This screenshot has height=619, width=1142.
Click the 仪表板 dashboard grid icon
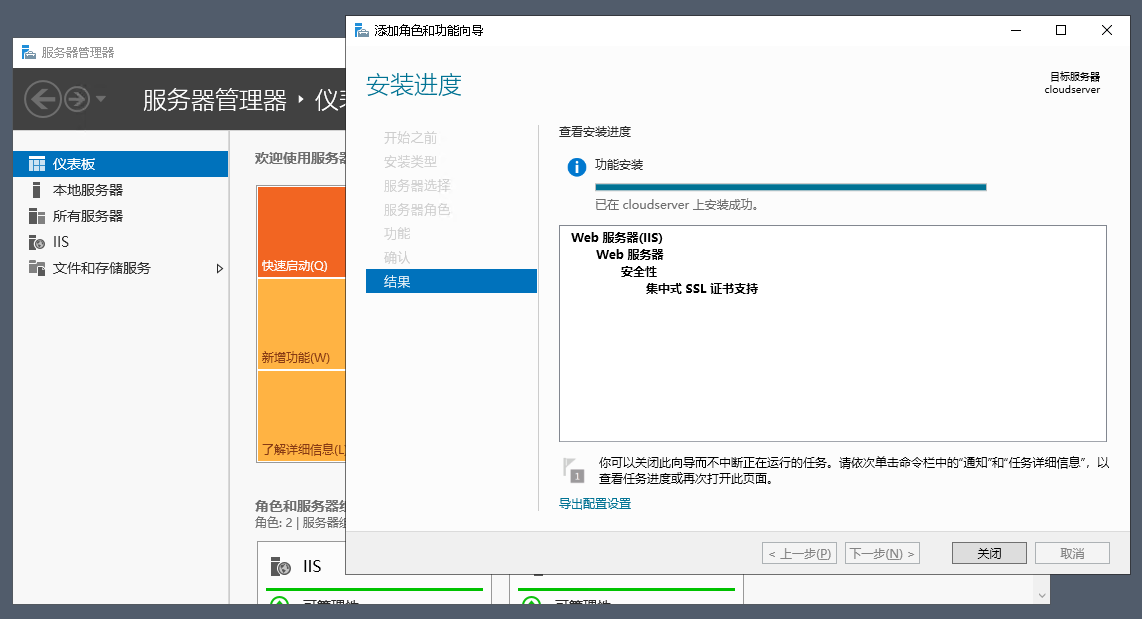click(x=36, y=164)
